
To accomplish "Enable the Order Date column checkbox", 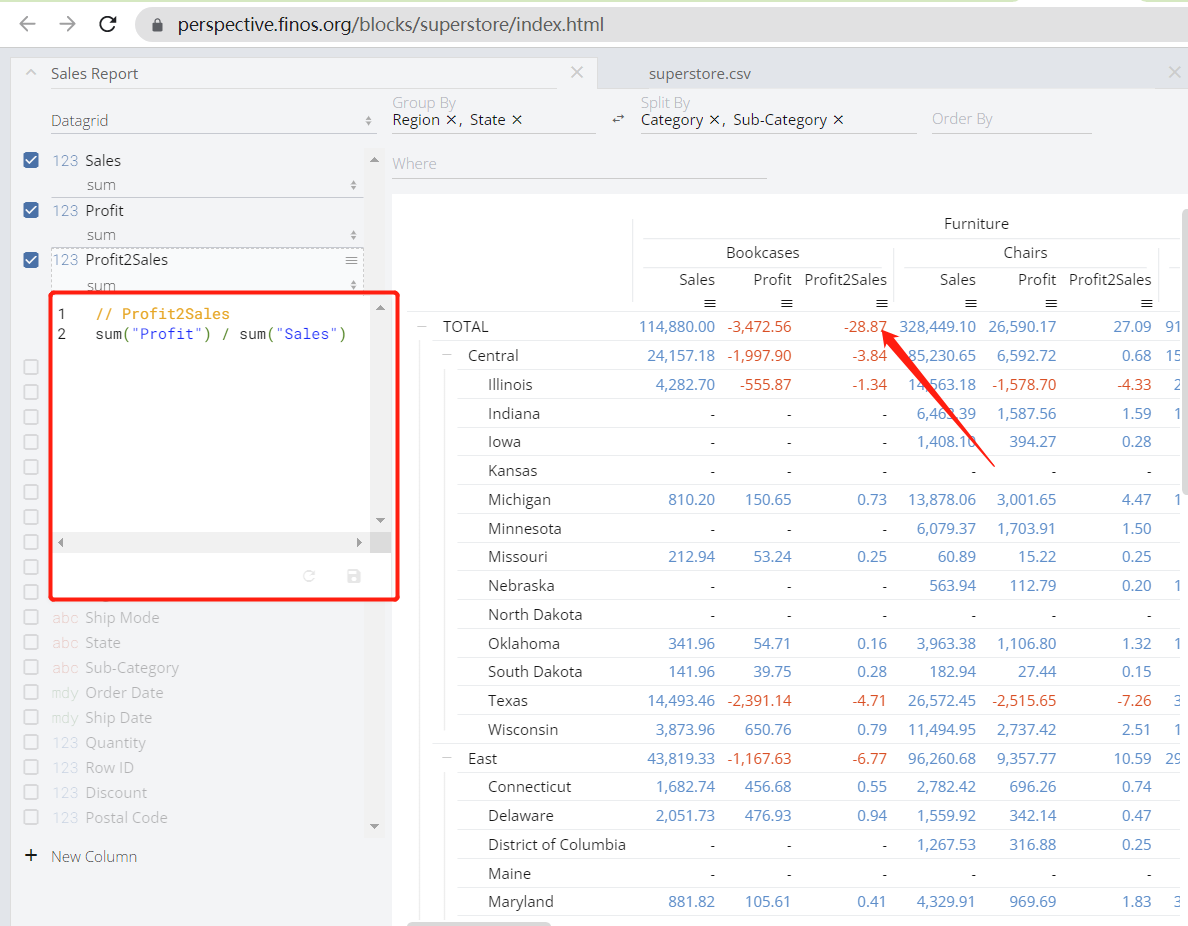I will coord(31,692).
